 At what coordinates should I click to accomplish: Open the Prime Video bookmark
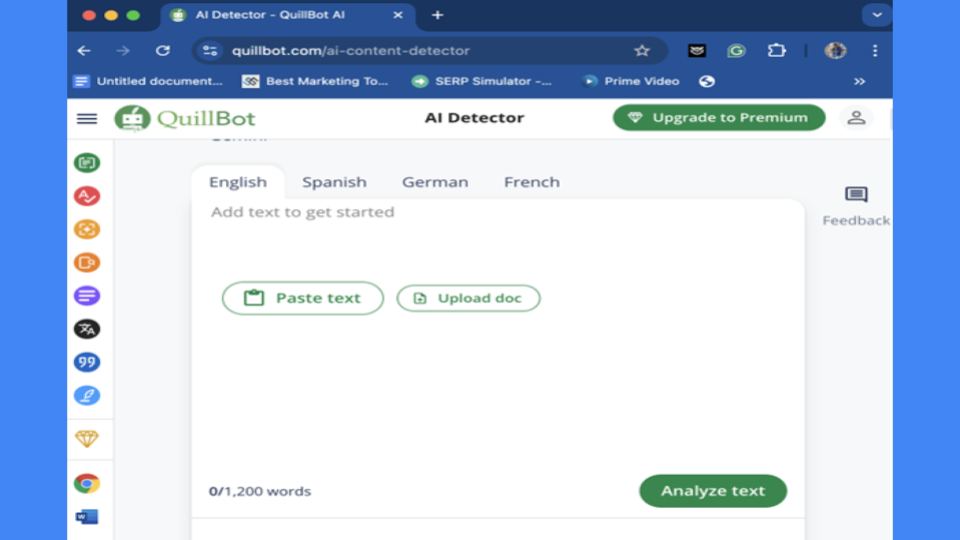(631, 81)
